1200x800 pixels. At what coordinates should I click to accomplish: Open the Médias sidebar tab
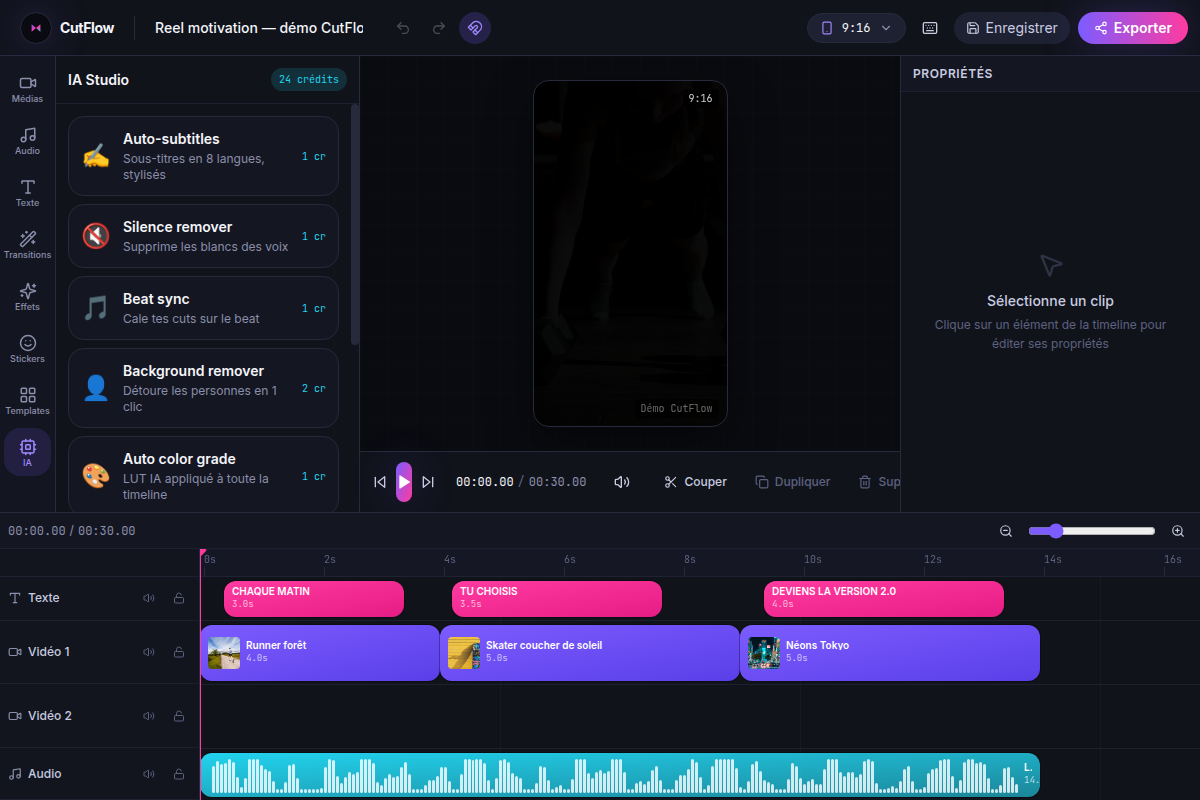(x=28, y=89)
